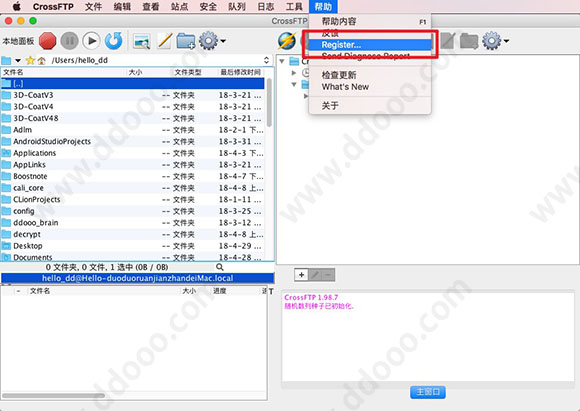Viewport: 580px width, 411px height.
Task: Open the 日志 menu
Action: 266,7
